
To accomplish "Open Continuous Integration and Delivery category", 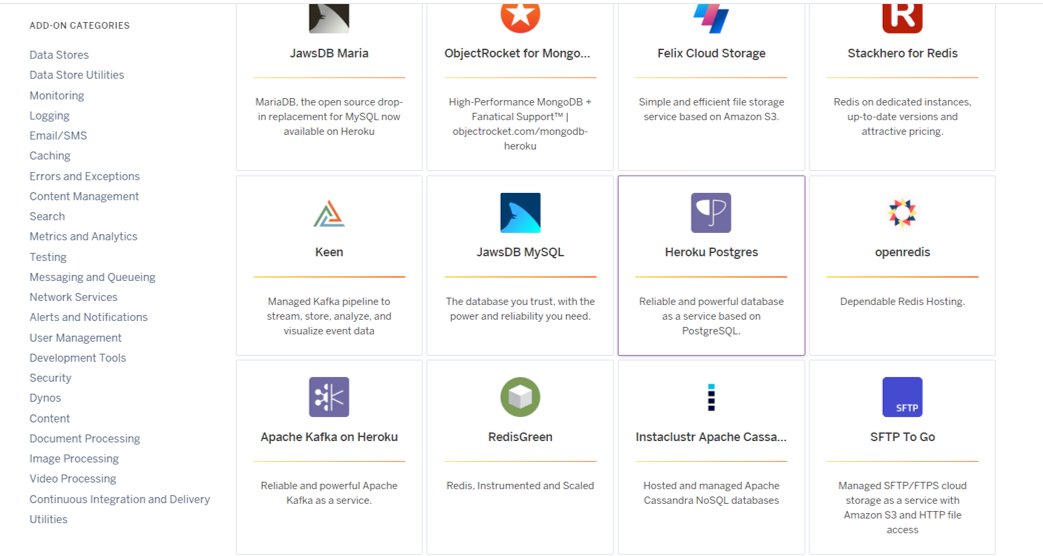I will (x=120, y=499).
